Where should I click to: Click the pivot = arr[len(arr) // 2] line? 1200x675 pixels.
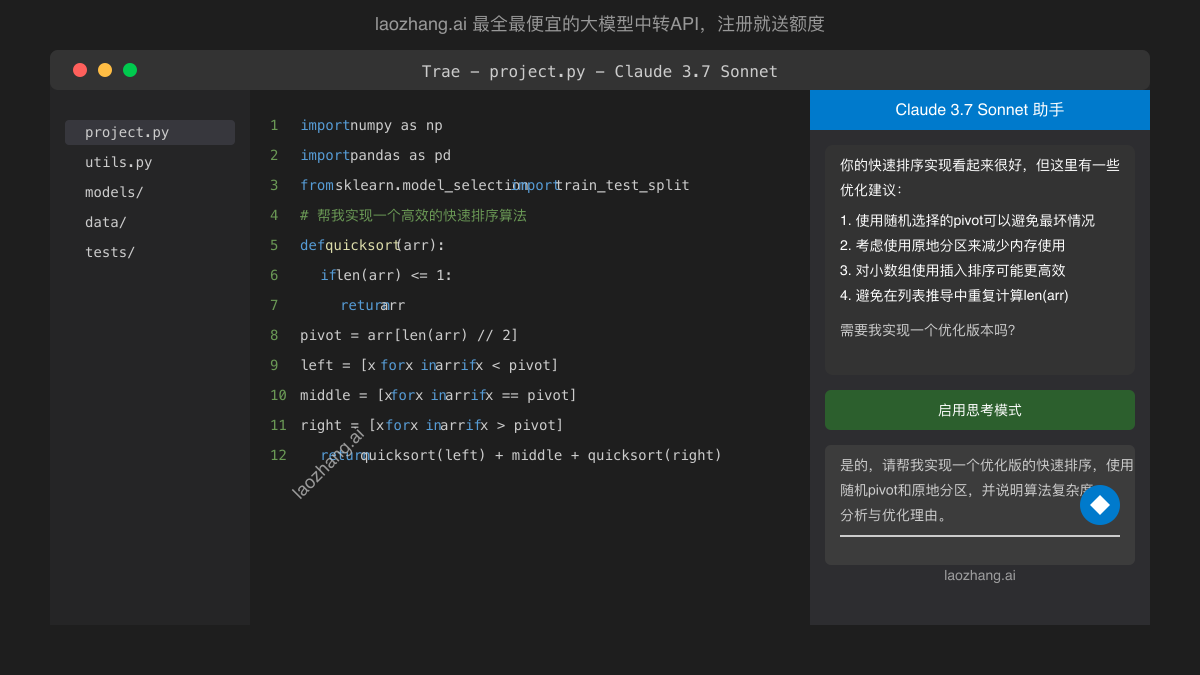point(409,335)
